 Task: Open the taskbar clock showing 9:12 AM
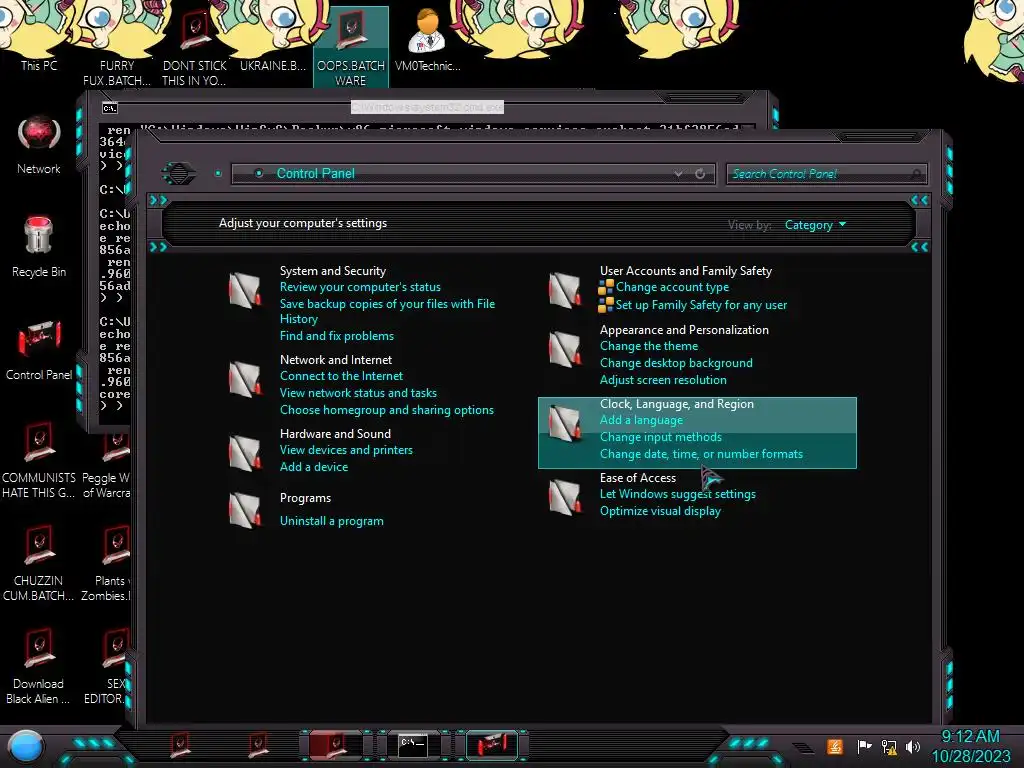coord(970,746)
